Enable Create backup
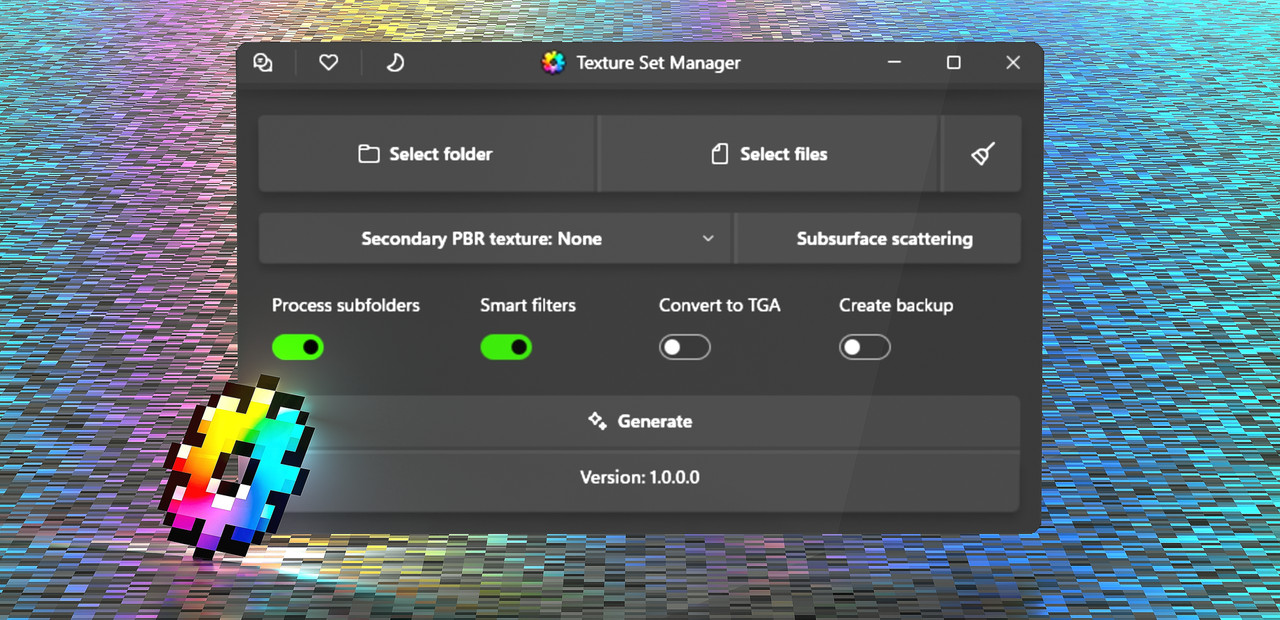This screenshot has height=620, width=1280. pos(865,347)
